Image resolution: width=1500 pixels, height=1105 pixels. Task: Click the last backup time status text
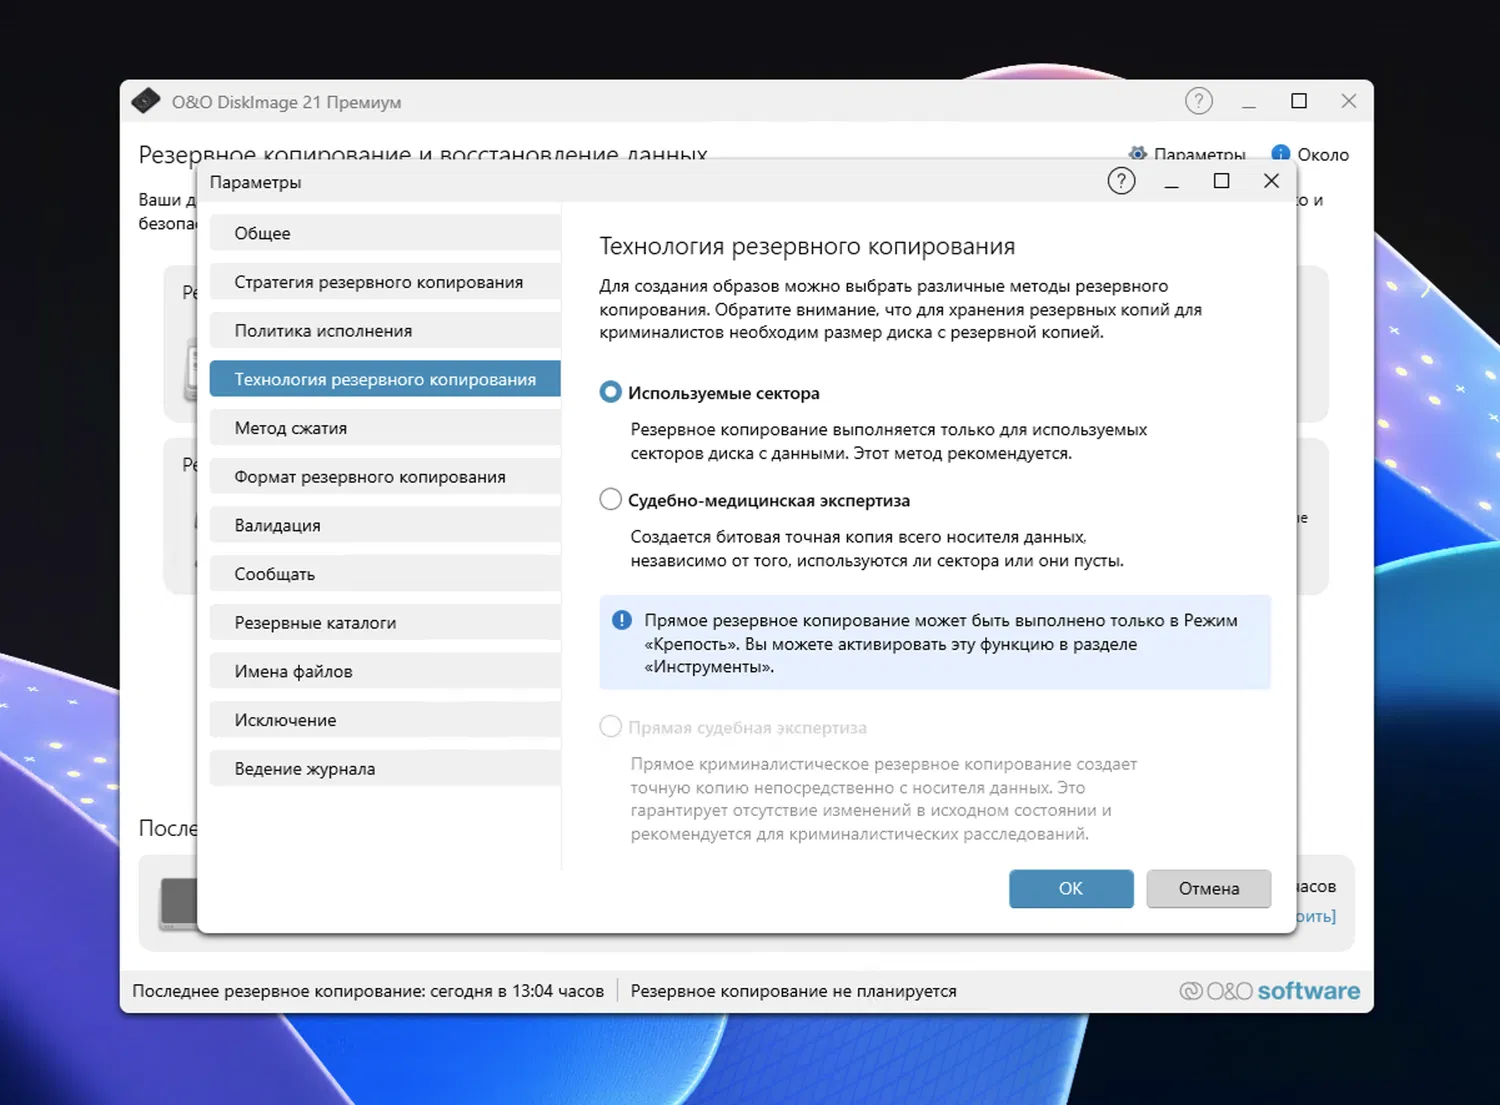tap(368, 991)
